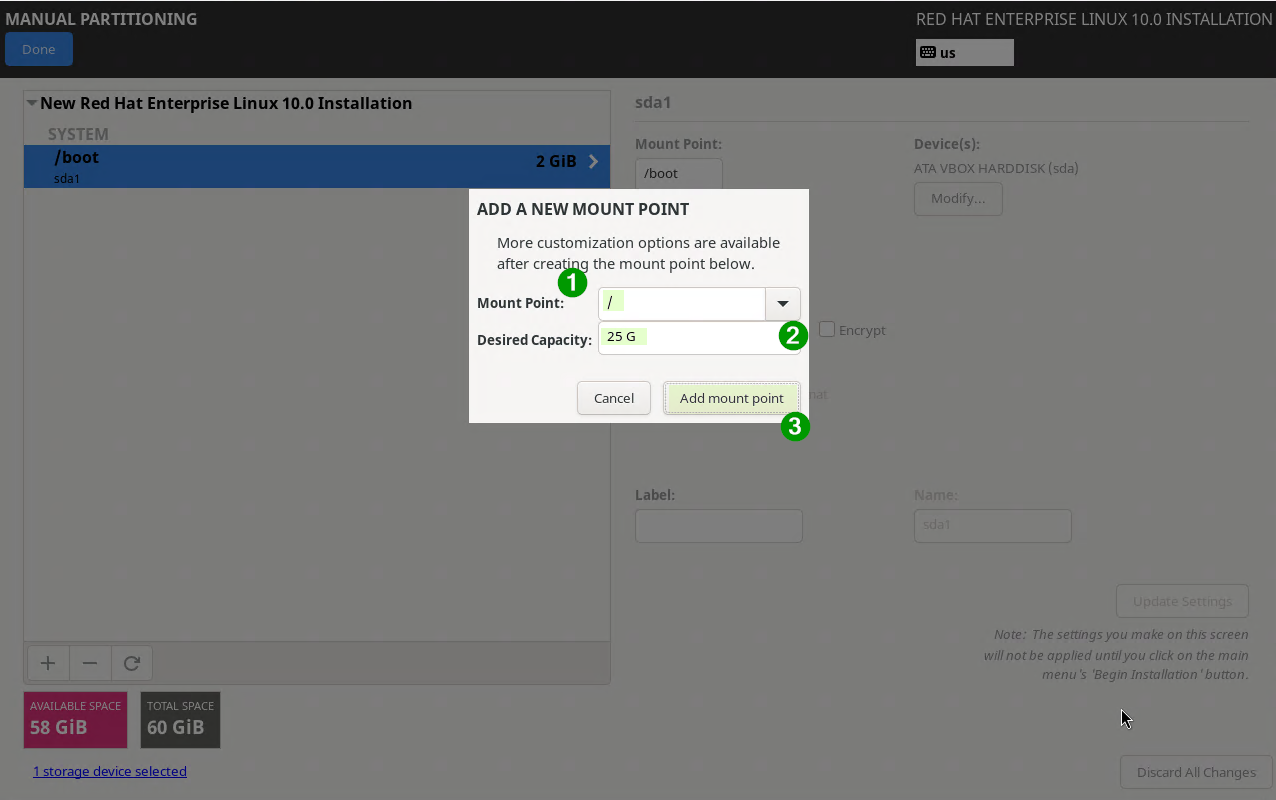Click the blue Done button
This screenshot has width=1276, height=800.
(39, 49)
